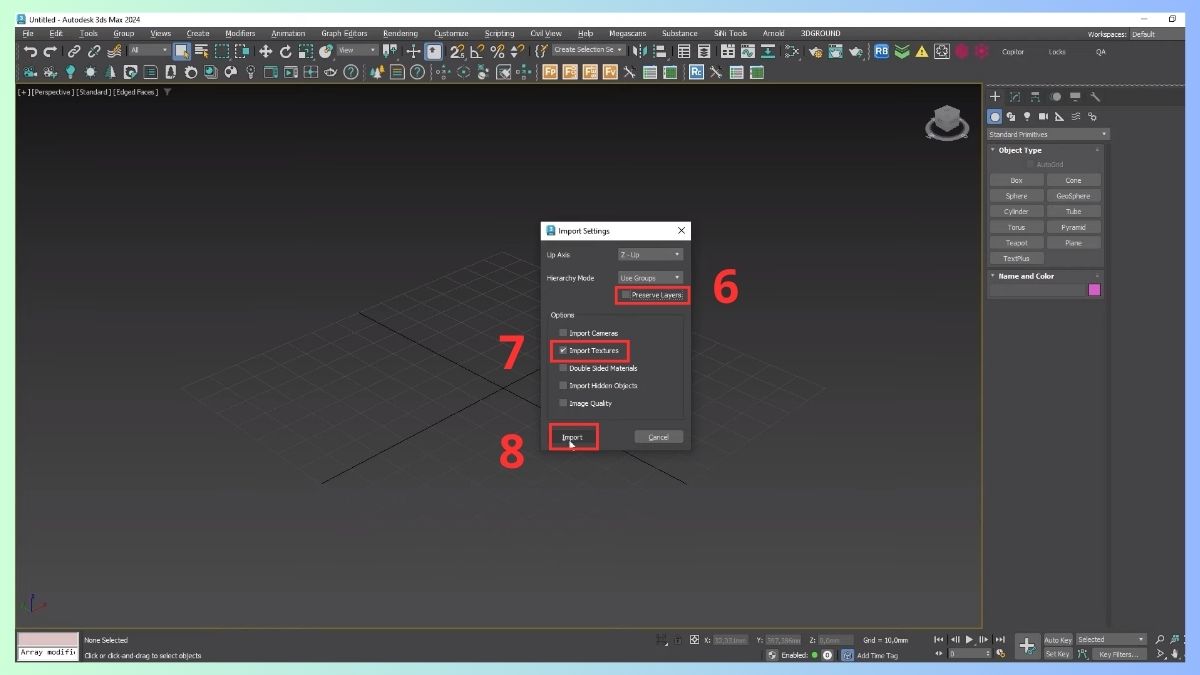Open the Geometry category in Create panel
The image size is (1200, 675).
(995, 116)
